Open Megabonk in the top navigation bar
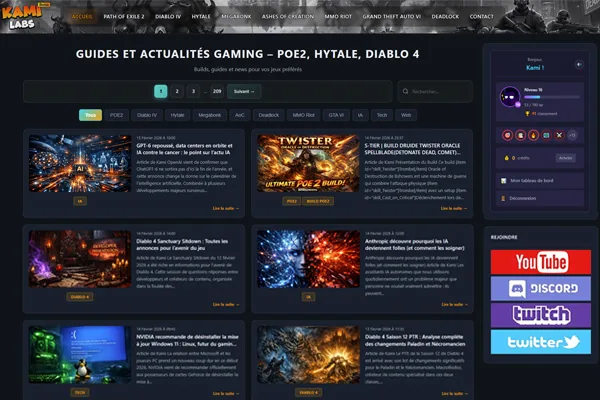Image resolution: width=600 pixels, height=400 pixels. click(x=236, y=16)
